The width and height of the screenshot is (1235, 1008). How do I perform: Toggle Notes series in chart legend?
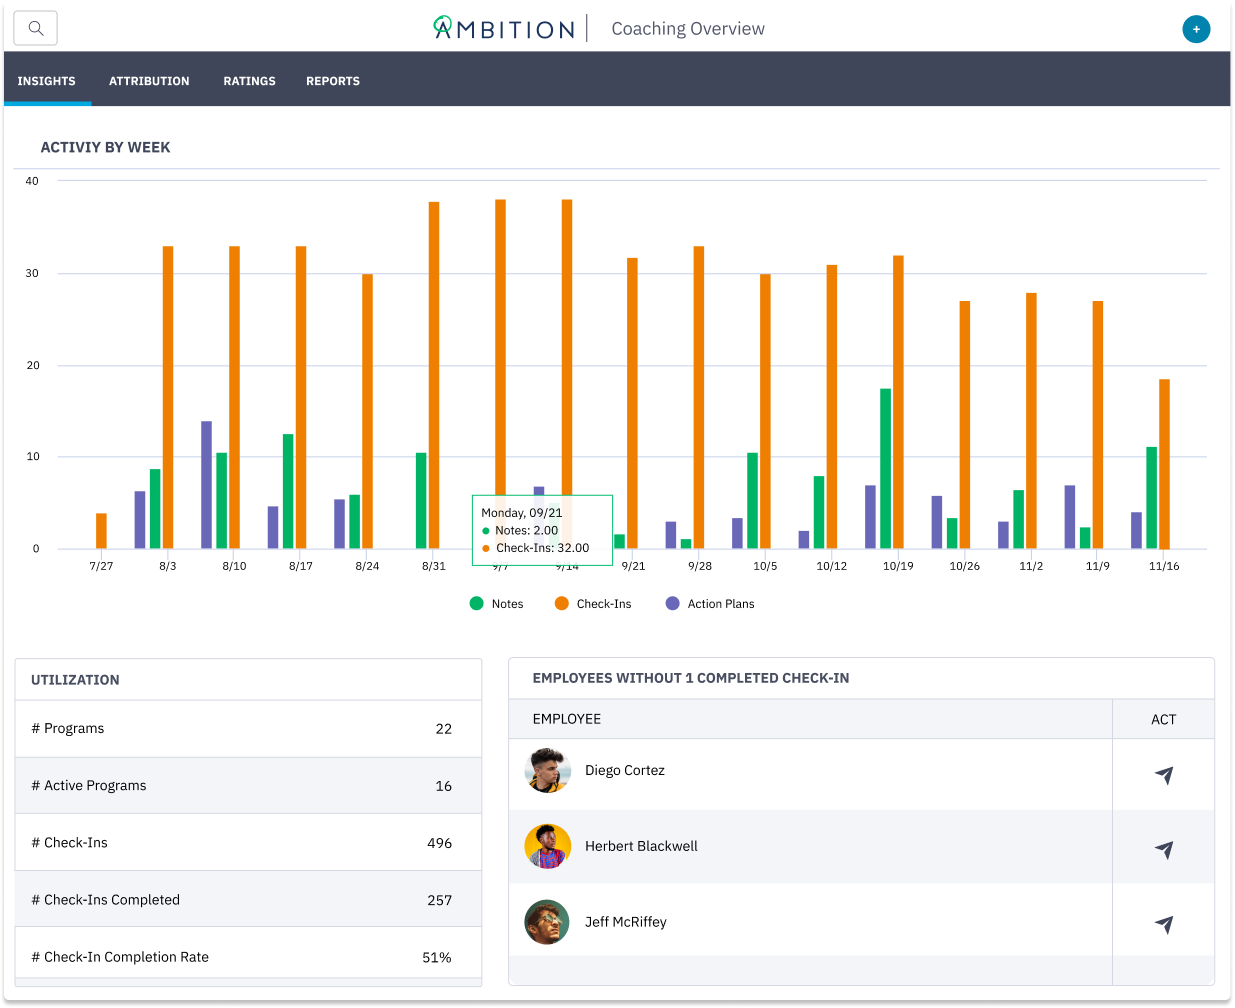point(497,604)
